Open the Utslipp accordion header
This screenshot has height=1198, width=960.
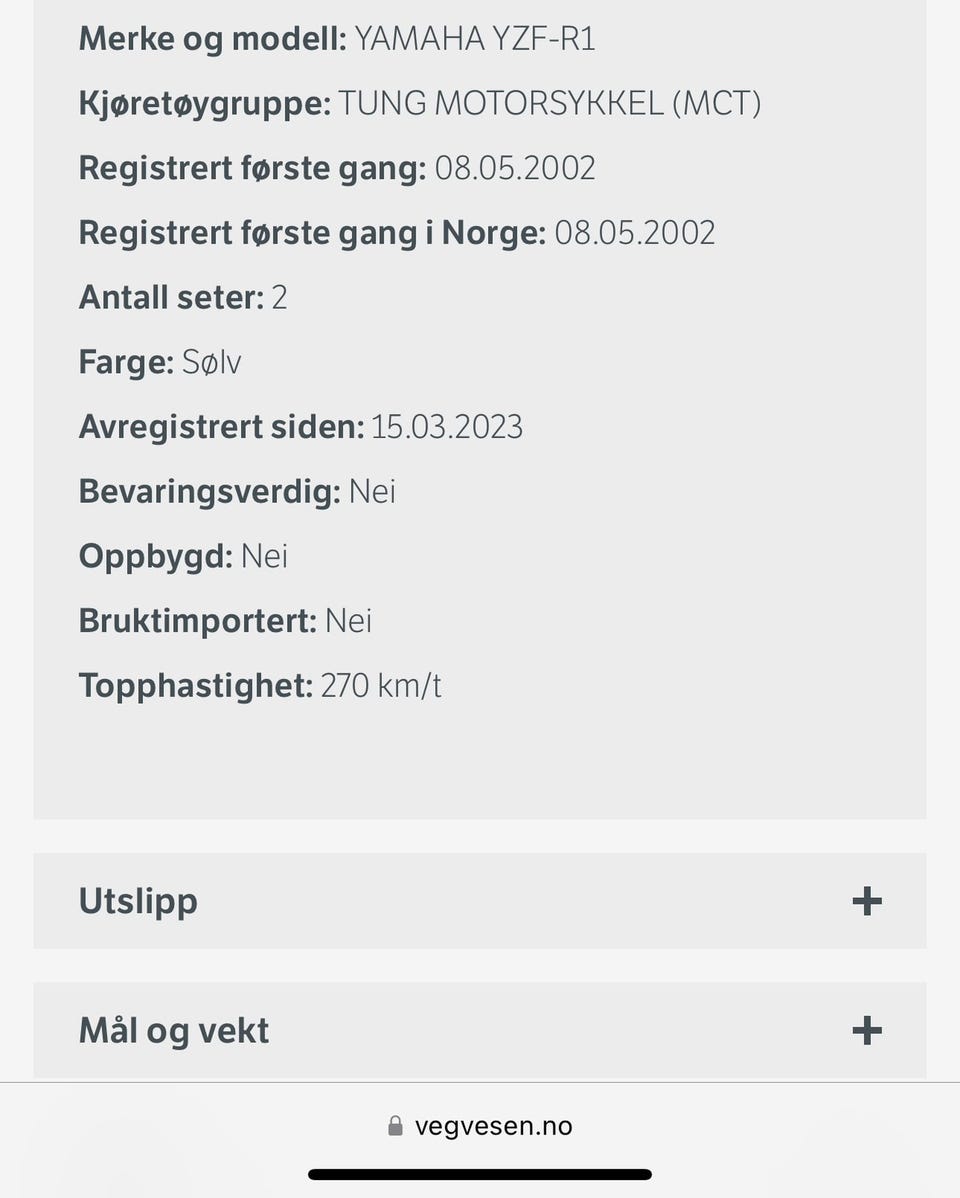pyautogui.click(x=138, y=901)
